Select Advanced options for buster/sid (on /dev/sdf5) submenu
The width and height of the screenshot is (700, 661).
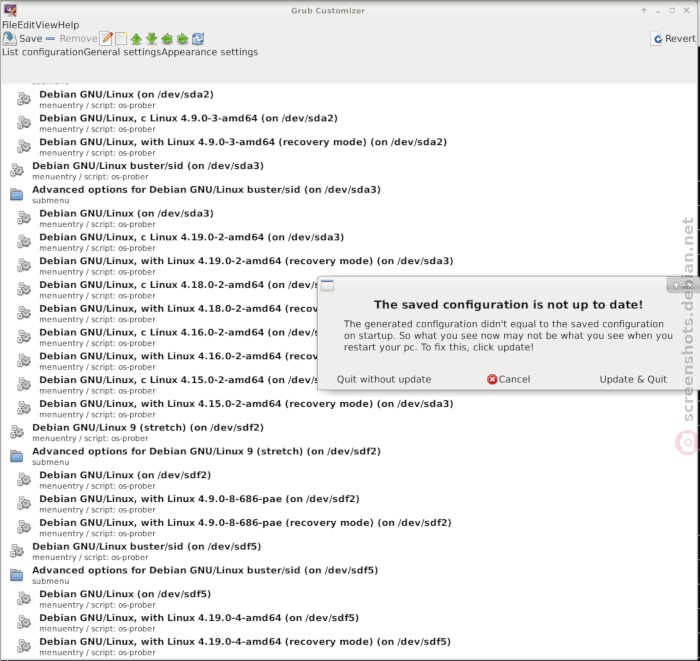pos(205,575)
